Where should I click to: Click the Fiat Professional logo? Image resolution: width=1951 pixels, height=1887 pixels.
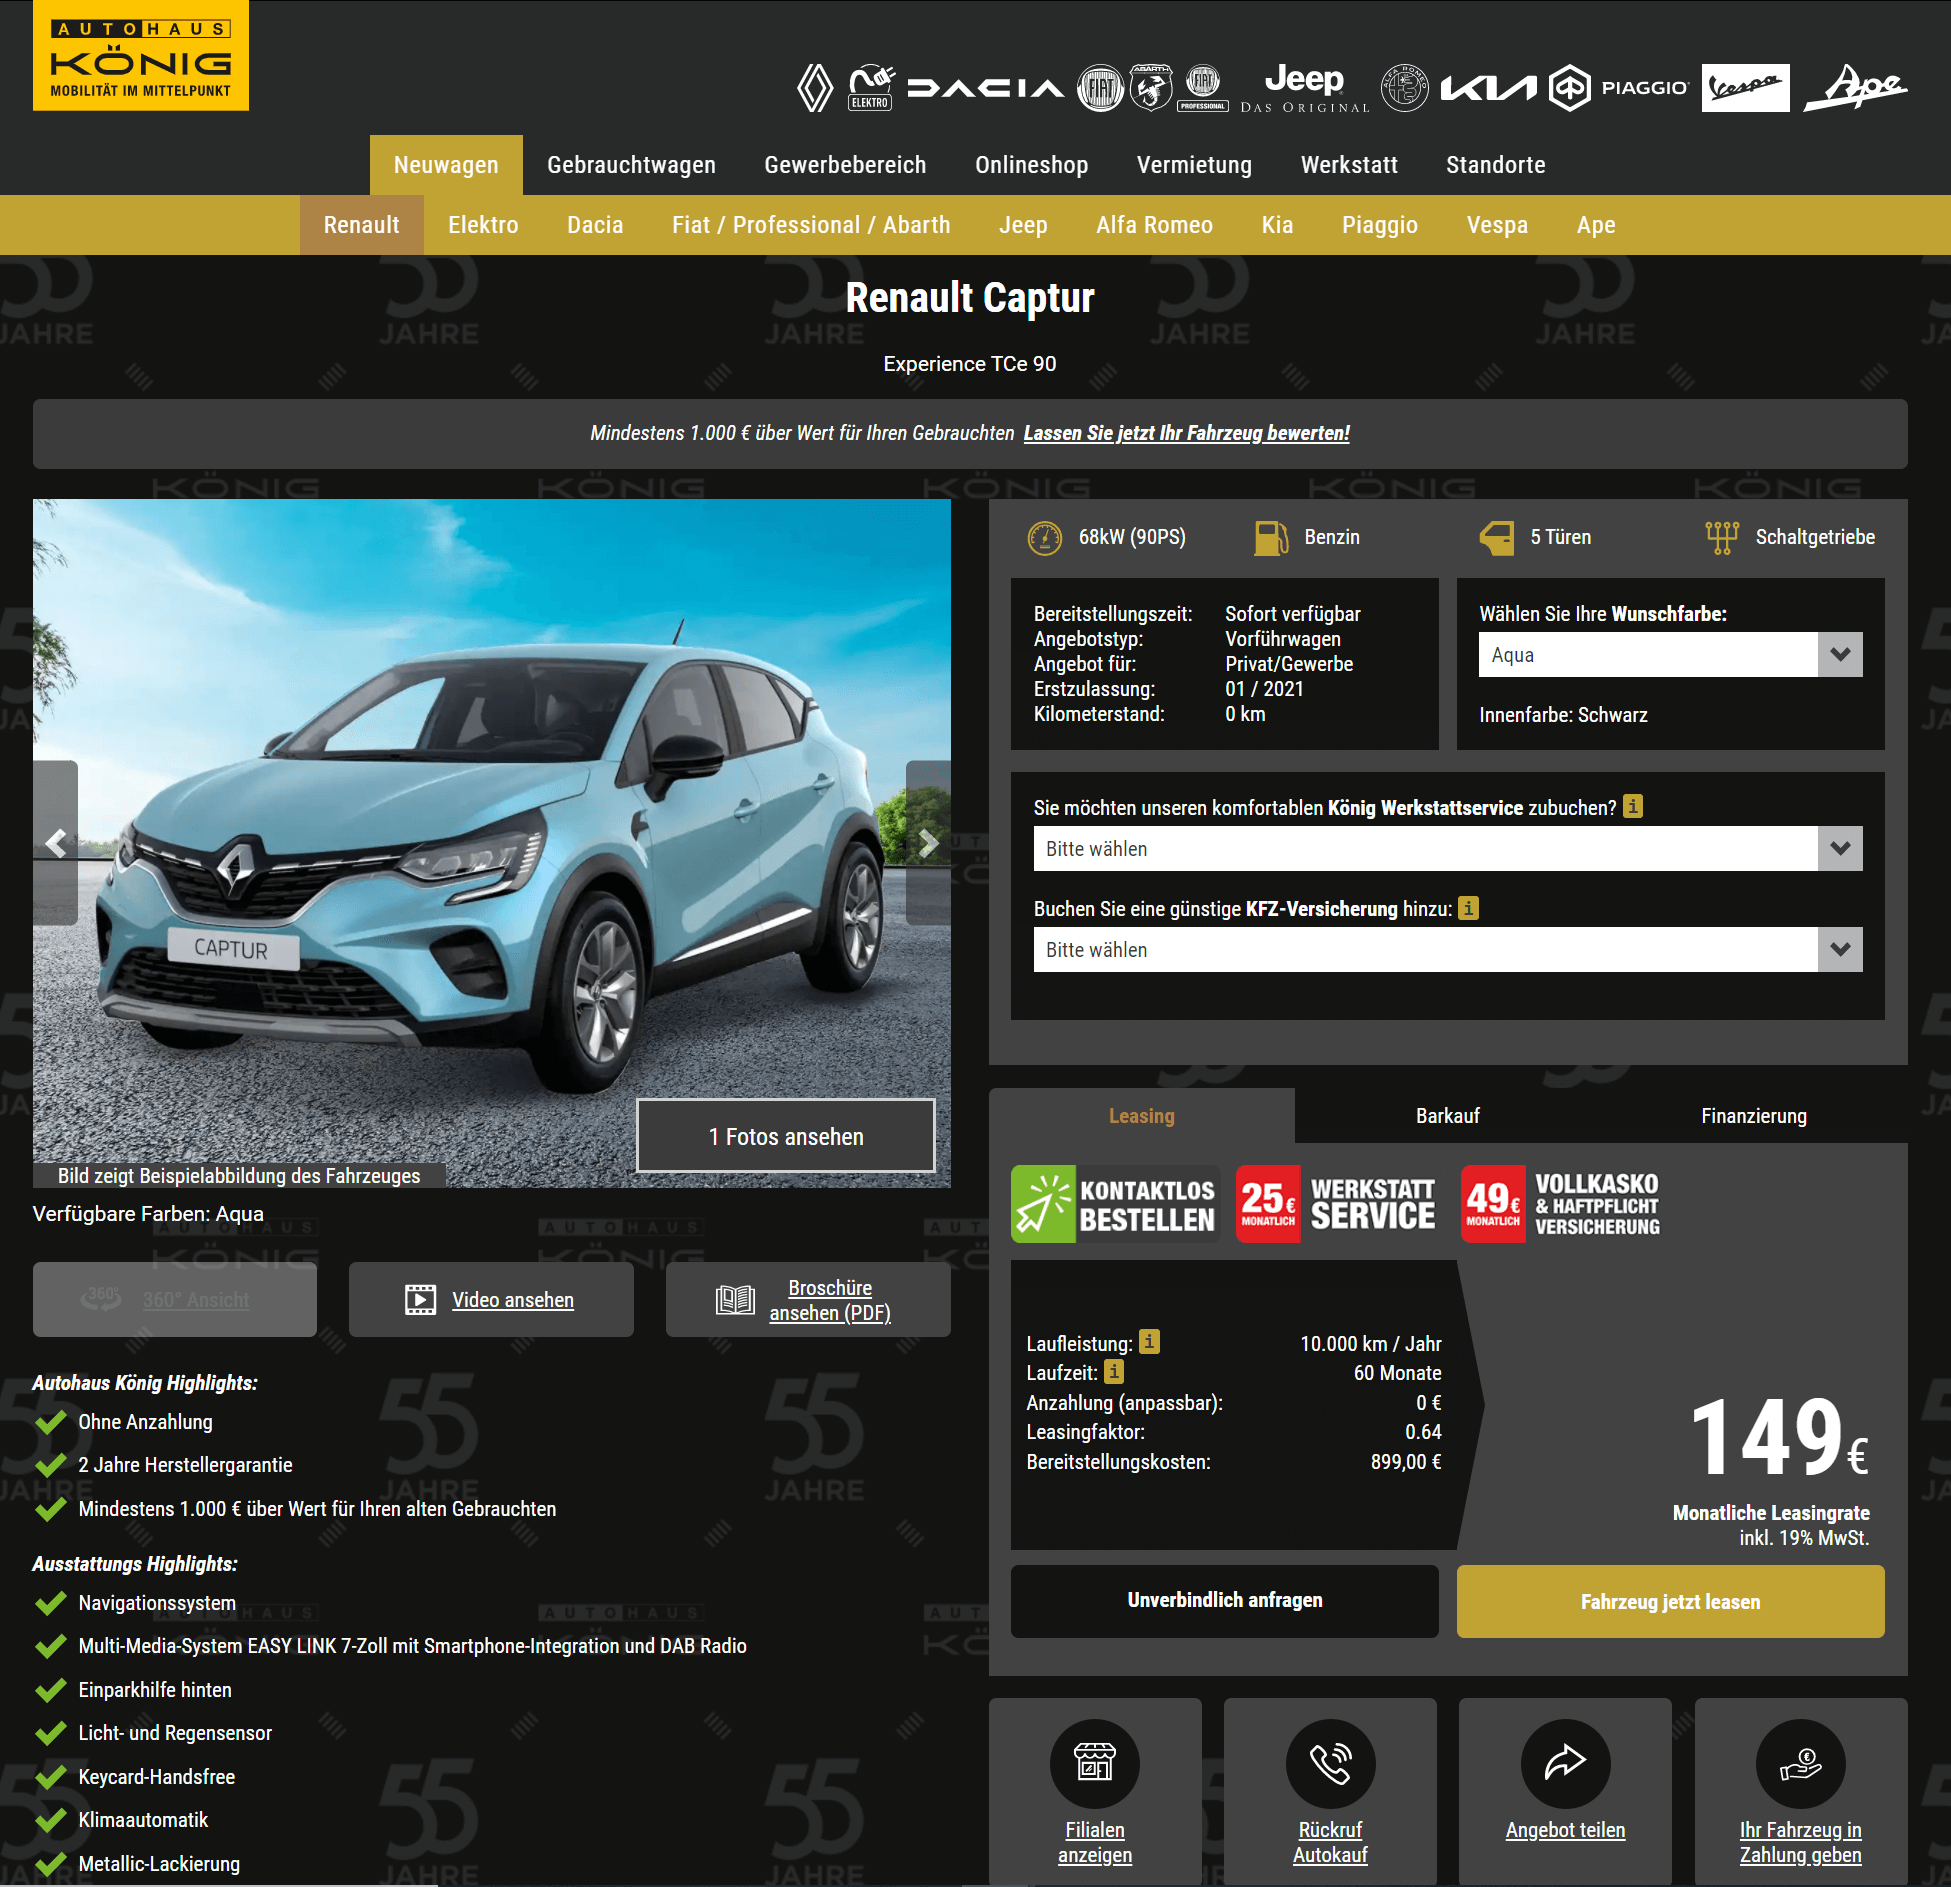tap(1203, 88)
